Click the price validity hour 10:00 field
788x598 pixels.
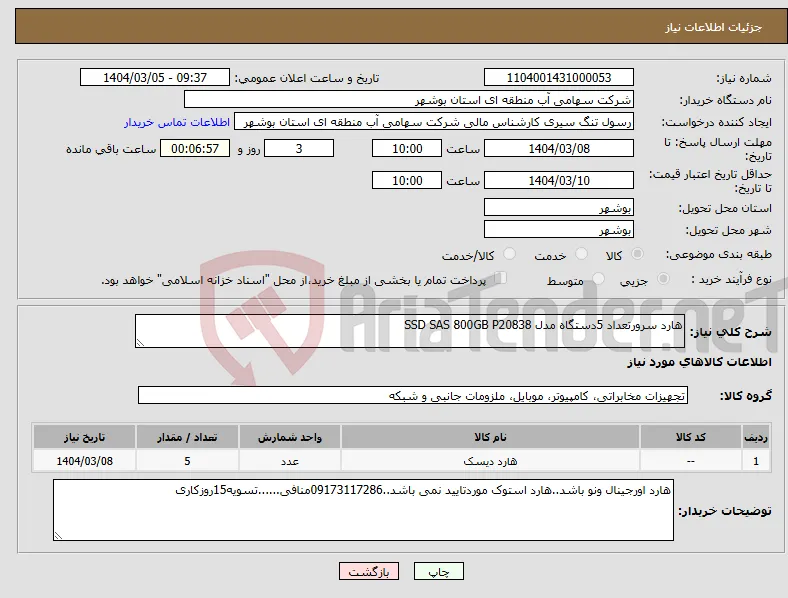pos(407,180)
